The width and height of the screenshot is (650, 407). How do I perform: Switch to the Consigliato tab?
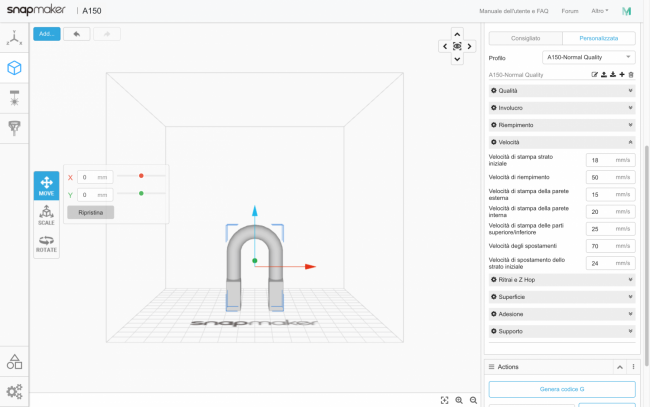525,37
